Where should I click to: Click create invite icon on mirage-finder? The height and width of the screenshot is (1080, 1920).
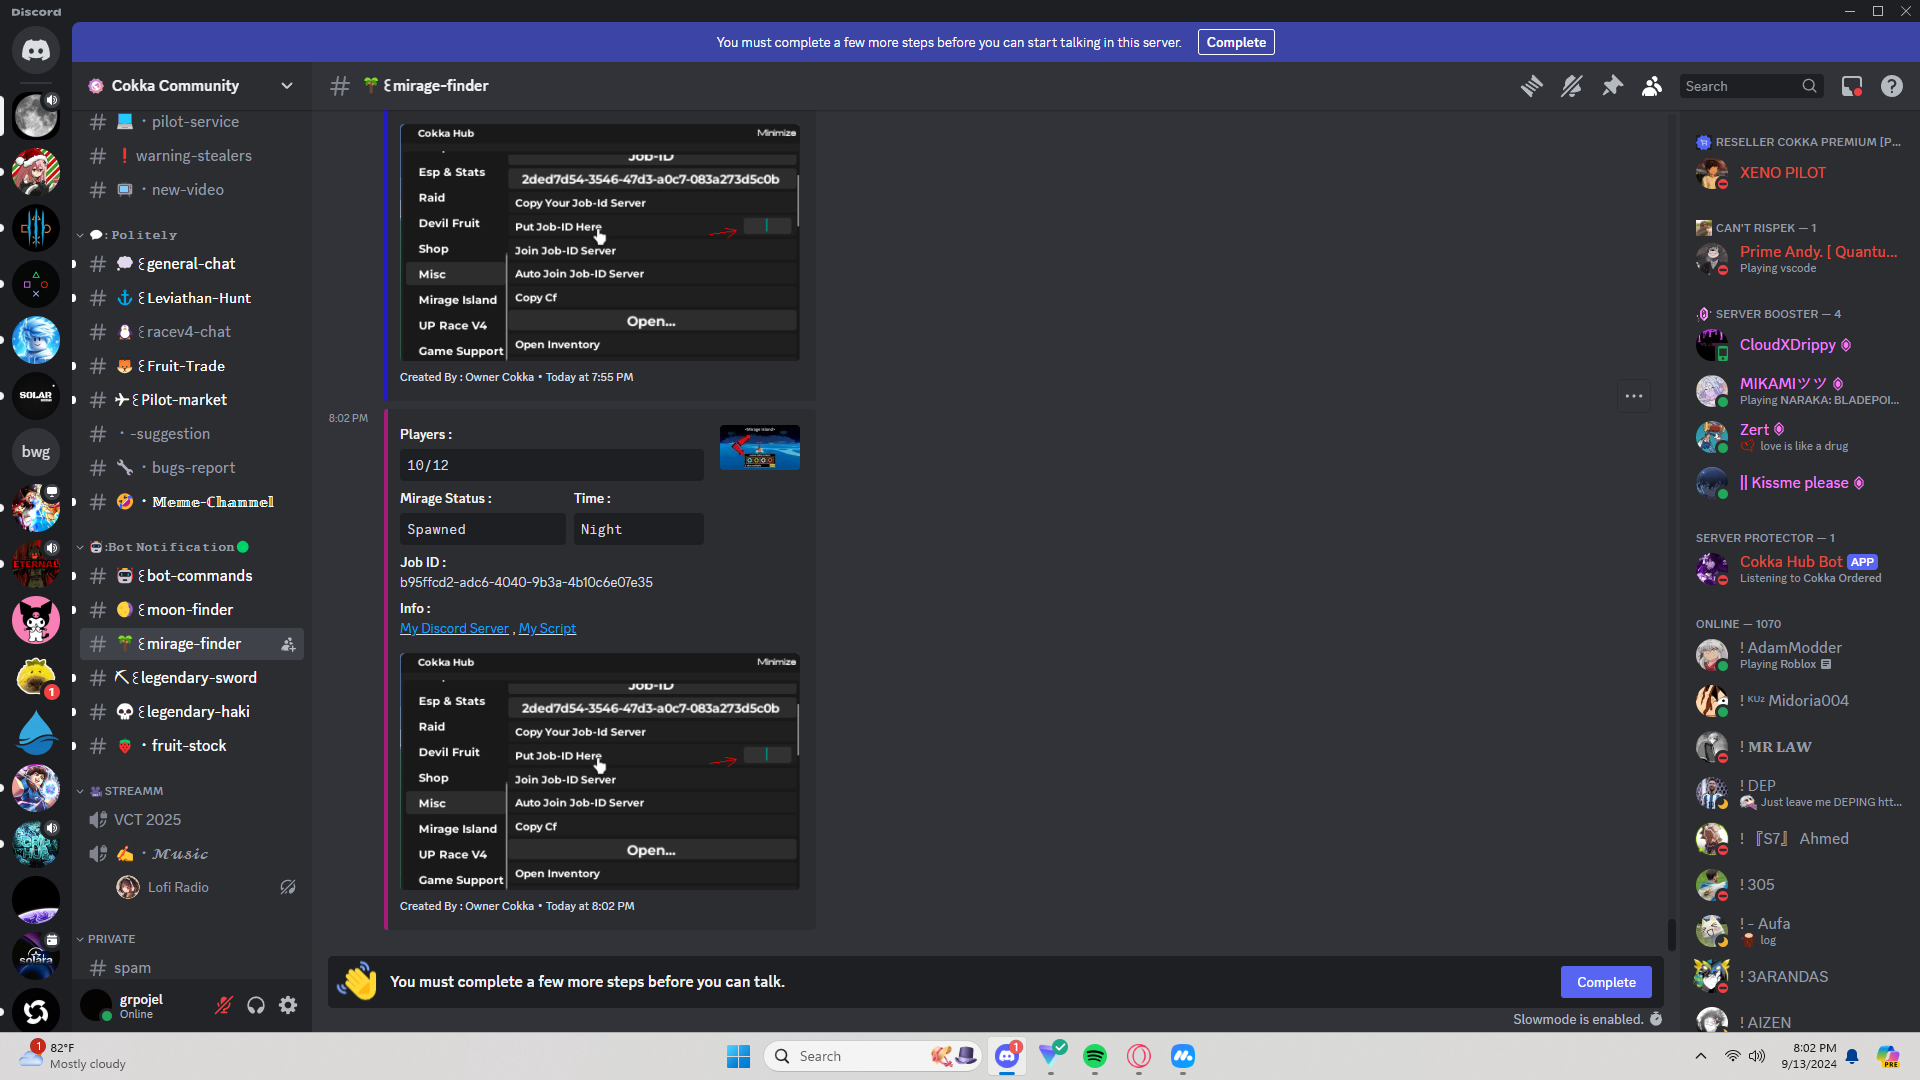click(x=288, y=644)
